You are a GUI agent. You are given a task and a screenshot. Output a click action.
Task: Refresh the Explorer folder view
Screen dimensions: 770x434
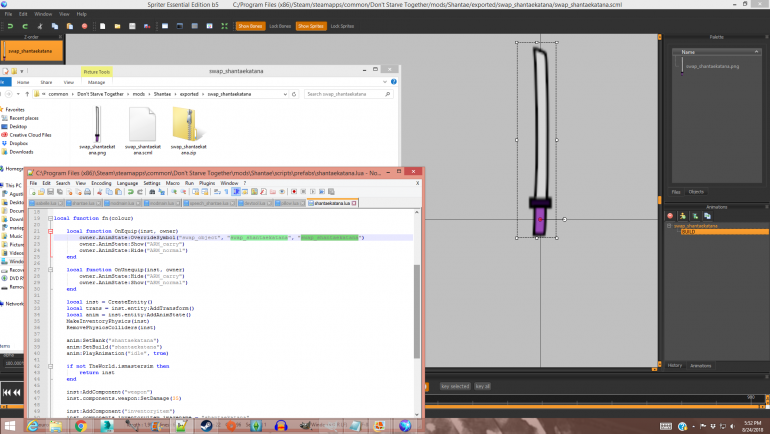point(294,94)
